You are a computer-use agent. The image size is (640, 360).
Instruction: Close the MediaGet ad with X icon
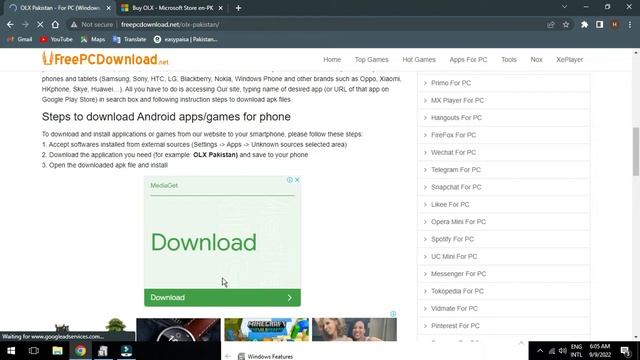tap(297, 180)
